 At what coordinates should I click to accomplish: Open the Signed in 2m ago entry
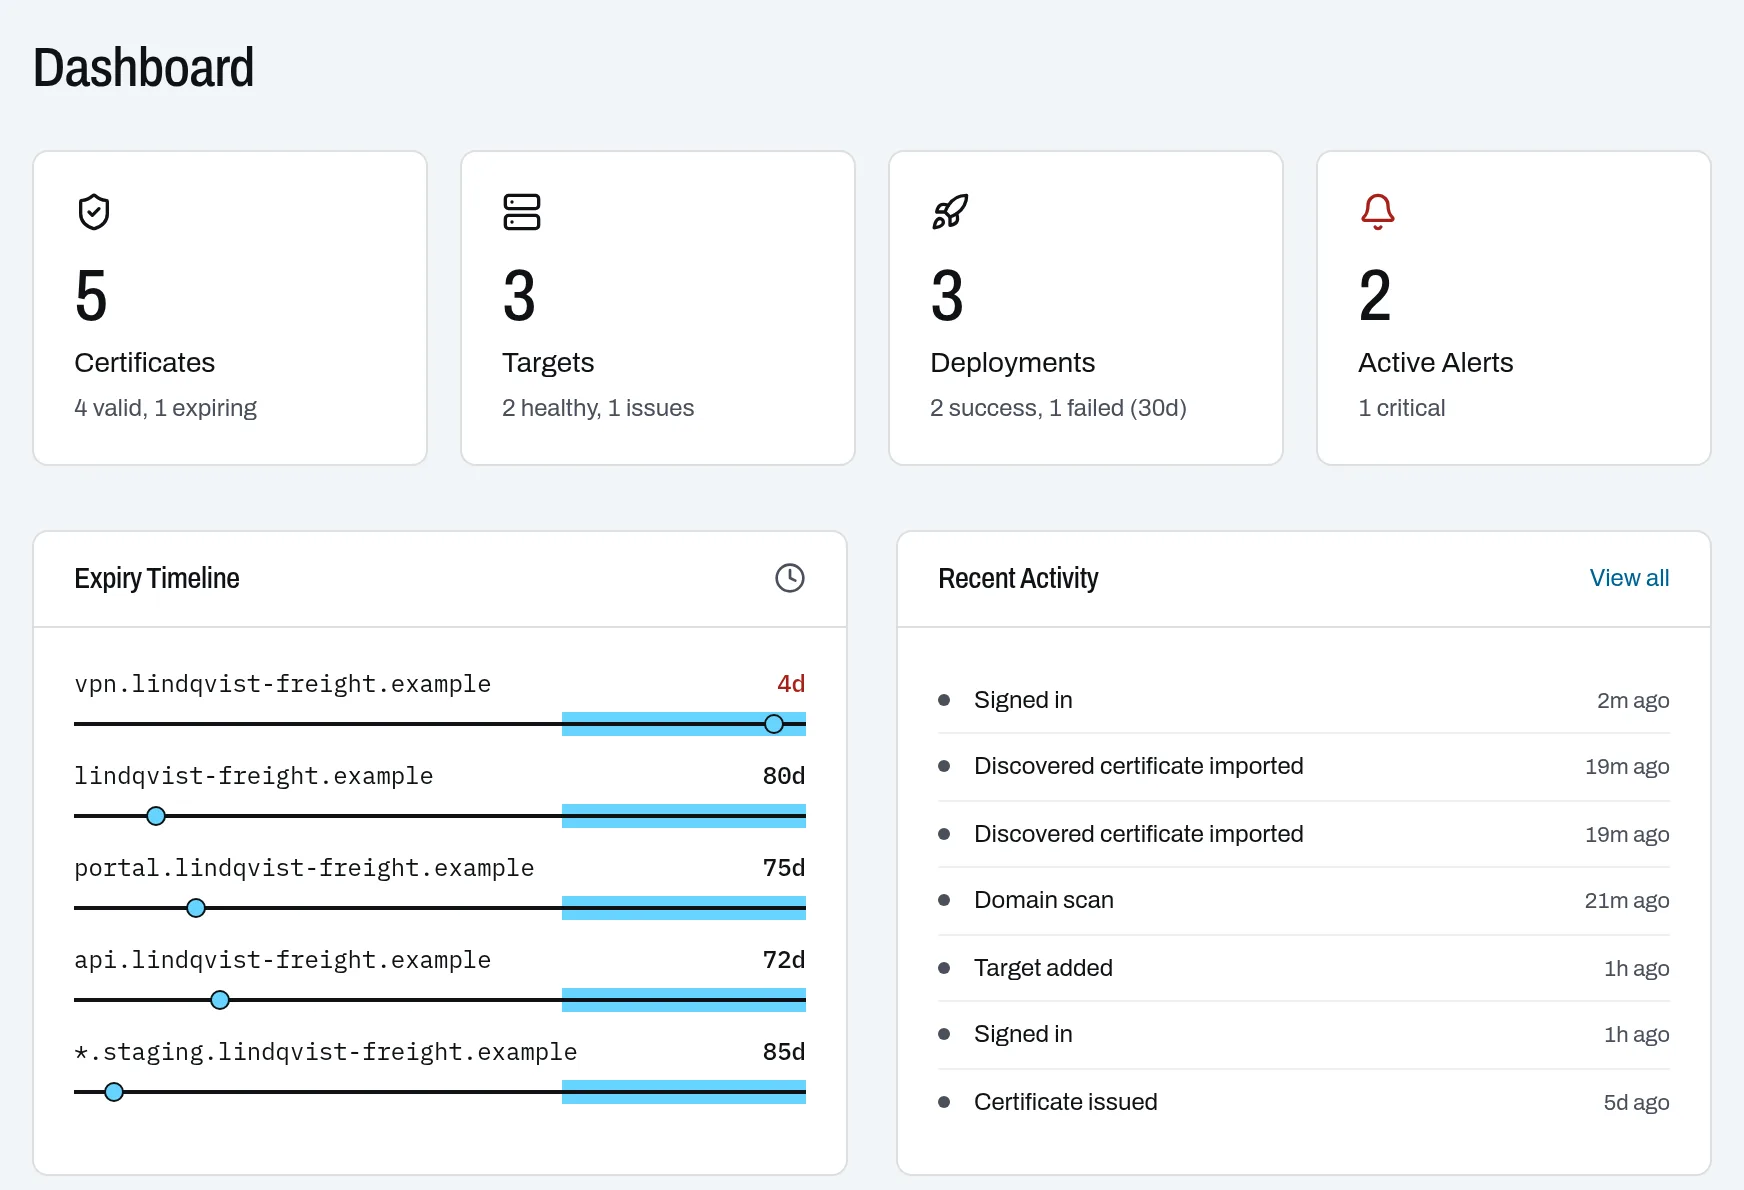click(x=1304, y=700)
